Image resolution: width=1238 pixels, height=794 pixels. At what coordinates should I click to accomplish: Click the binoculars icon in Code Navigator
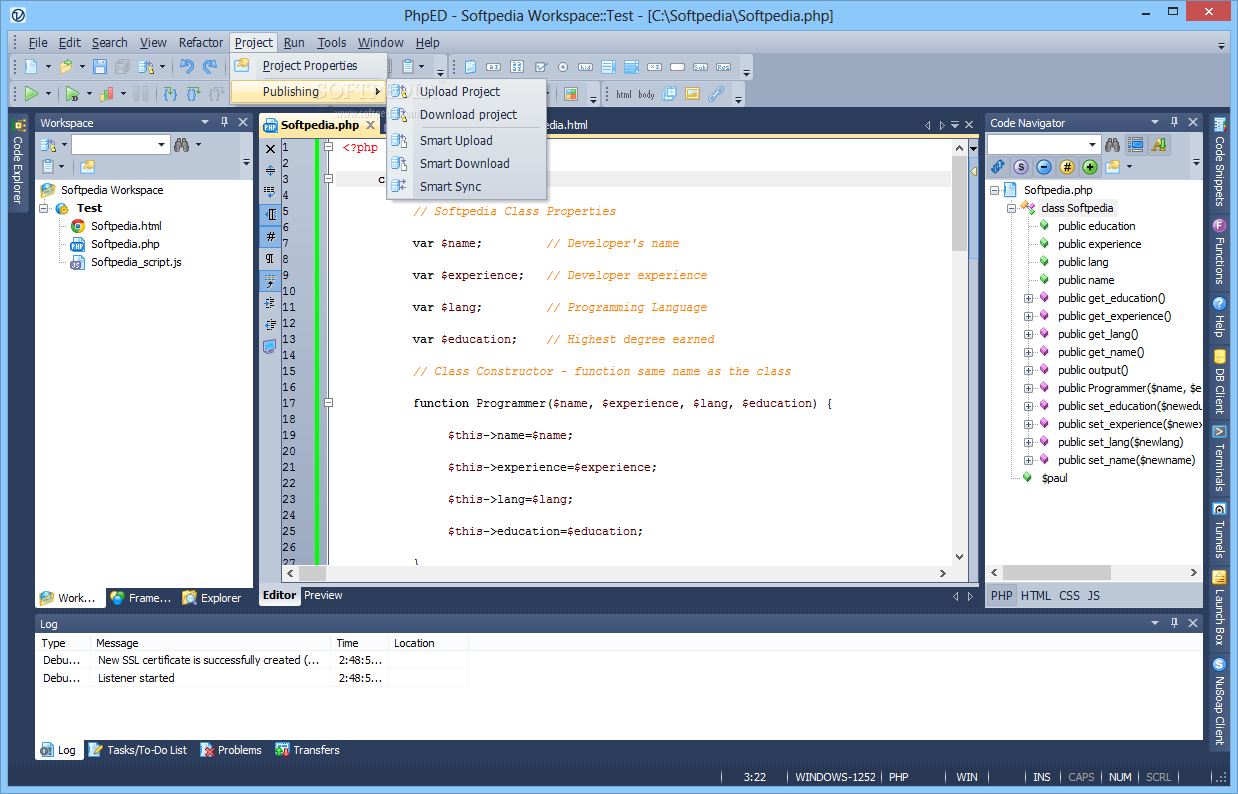tap(1113, 145)
